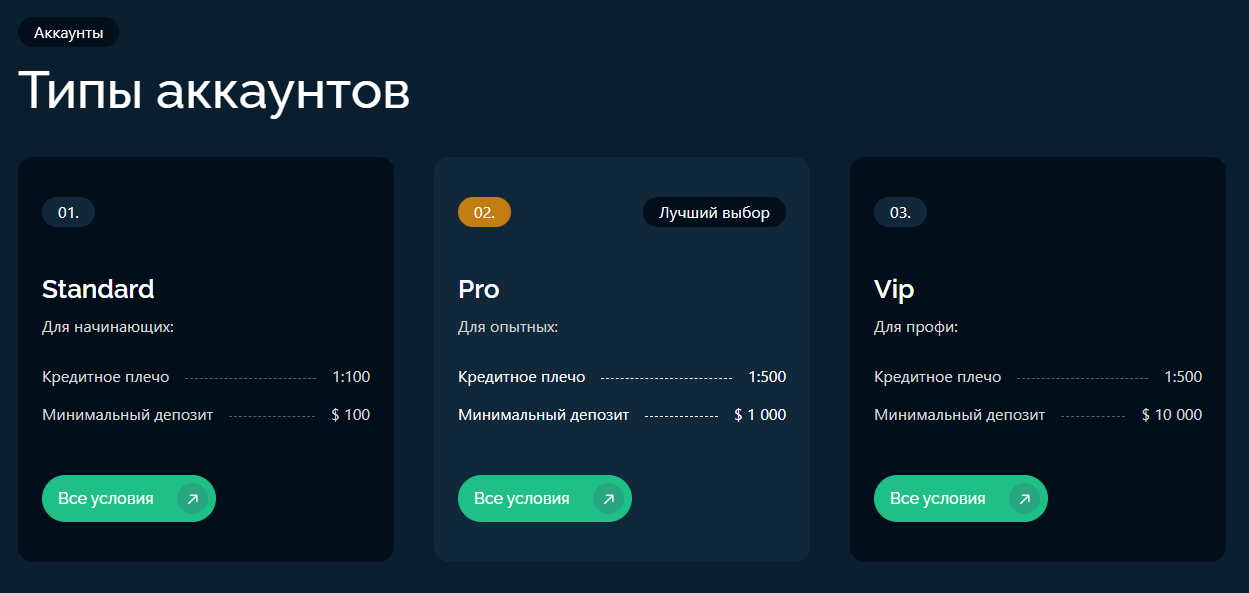Image resolution: width=1249 pixels, height=593 pixels.
Task: Click the Аккаунты pill label
Action: pos(68,32)
